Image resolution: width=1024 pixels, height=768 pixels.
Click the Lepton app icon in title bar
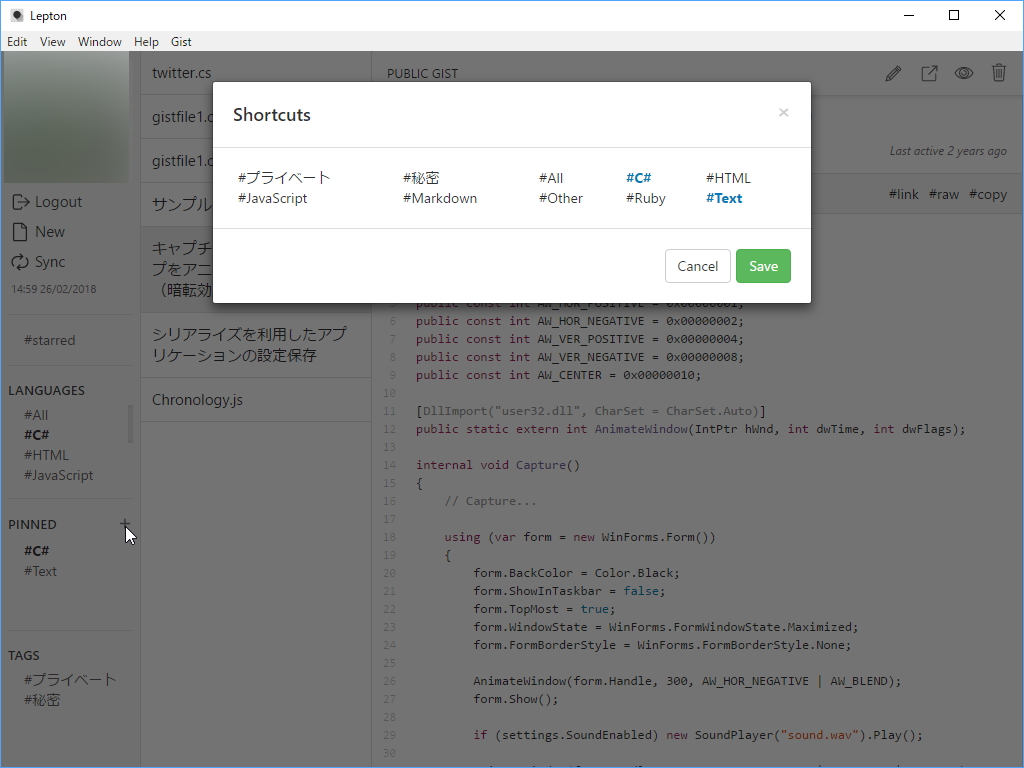(17, 15)
